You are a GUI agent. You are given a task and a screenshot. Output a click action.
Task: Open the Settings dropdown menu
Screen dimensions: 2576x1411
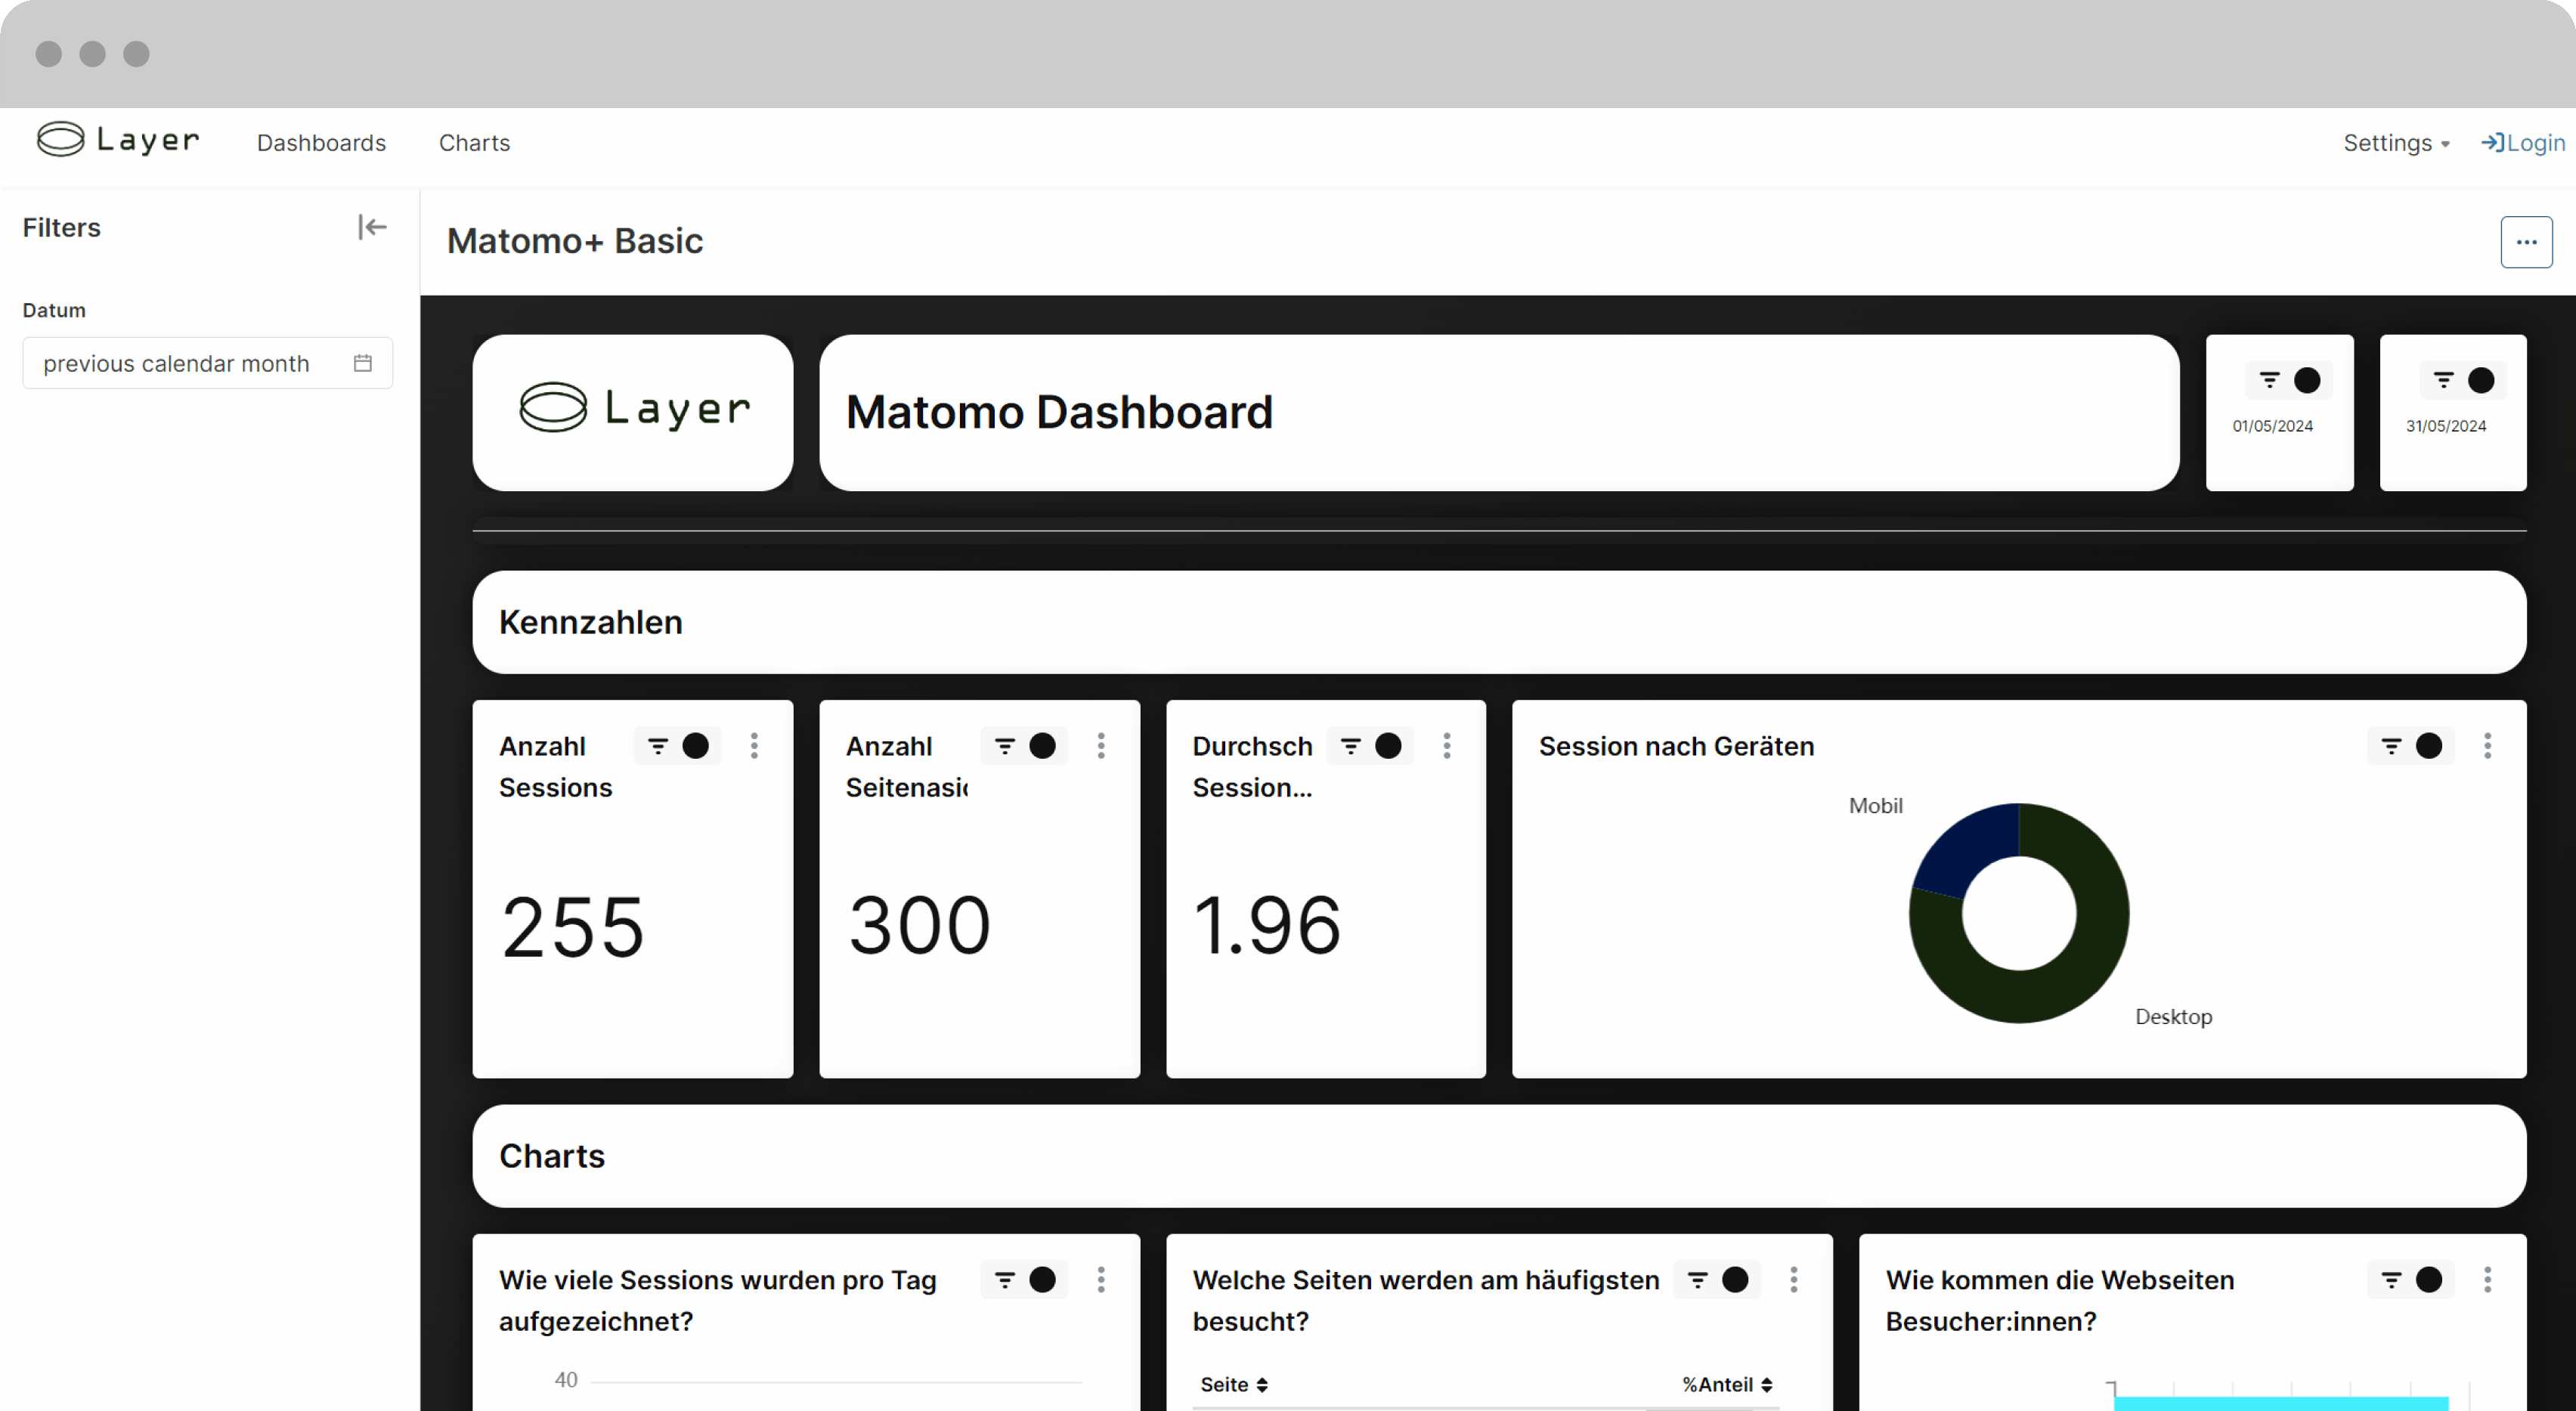point(2396,143)
